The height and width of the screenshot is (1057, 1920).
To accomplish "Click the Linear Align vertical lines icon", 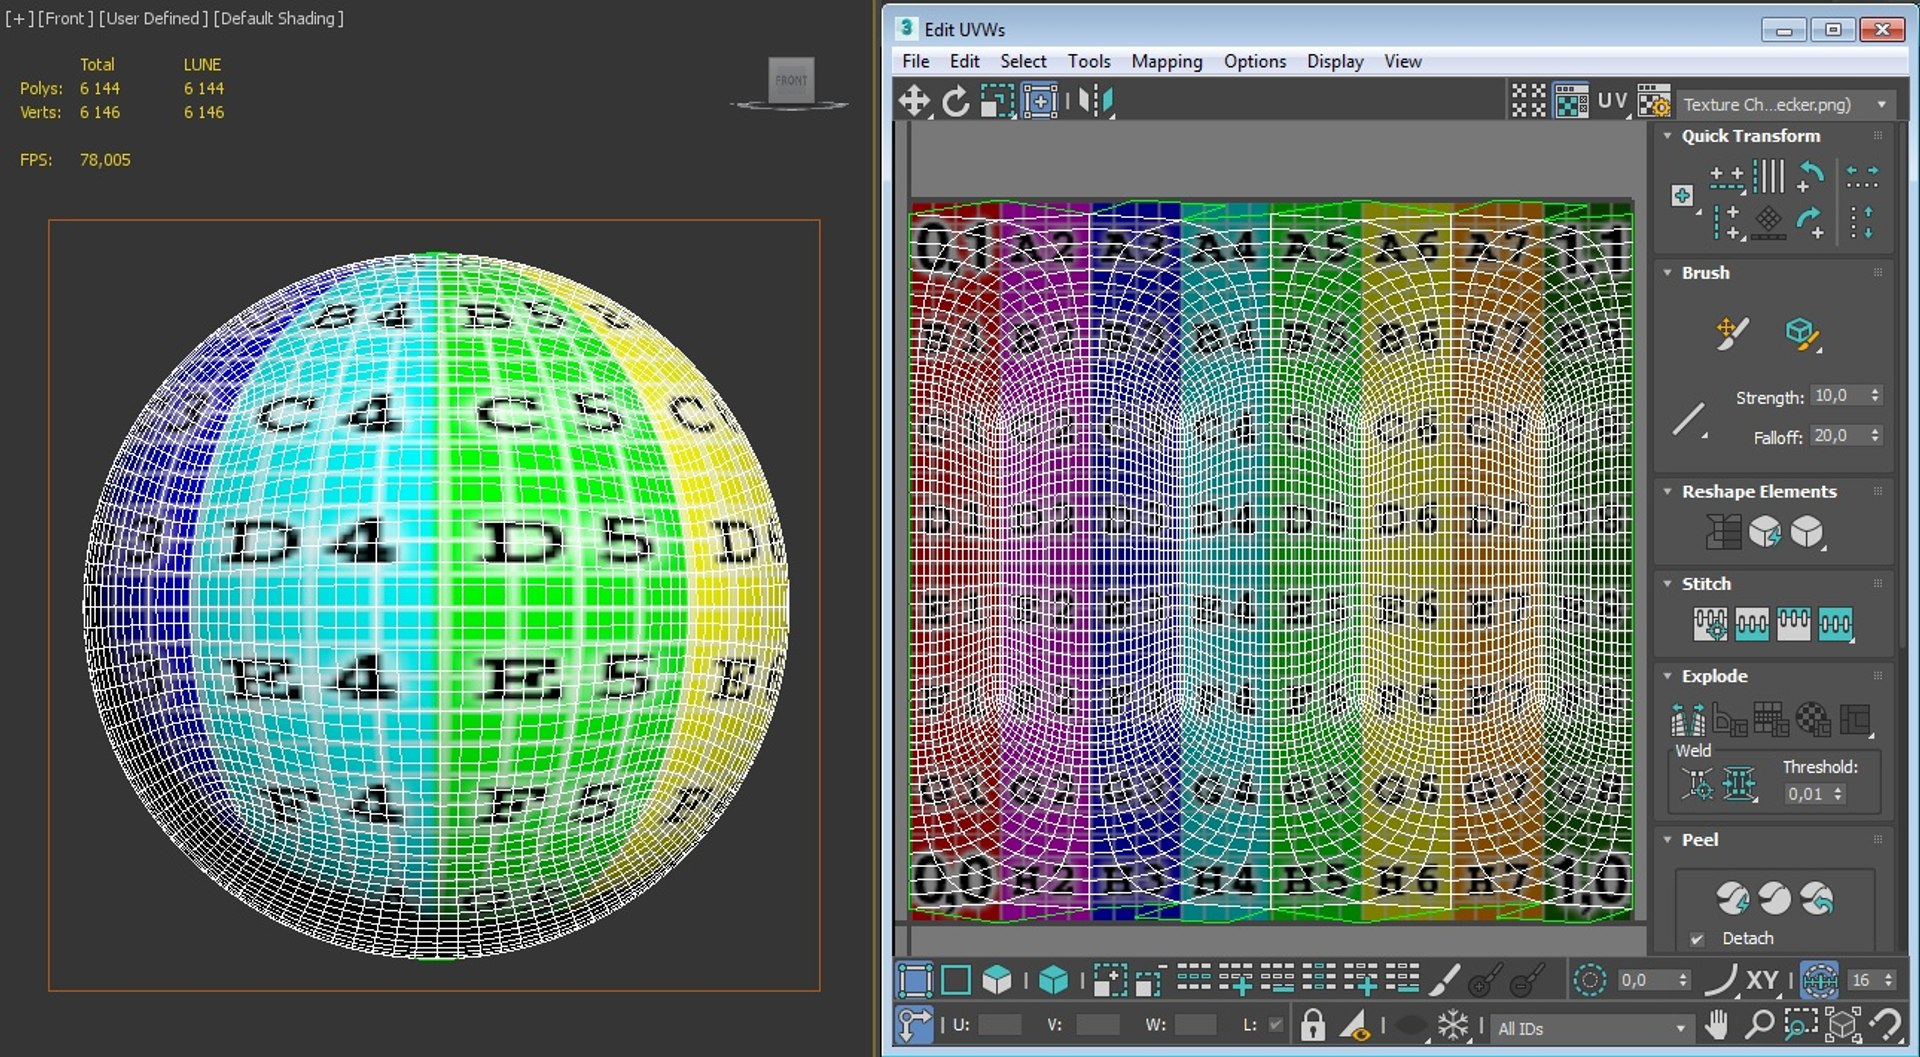I will [1768, 177].
